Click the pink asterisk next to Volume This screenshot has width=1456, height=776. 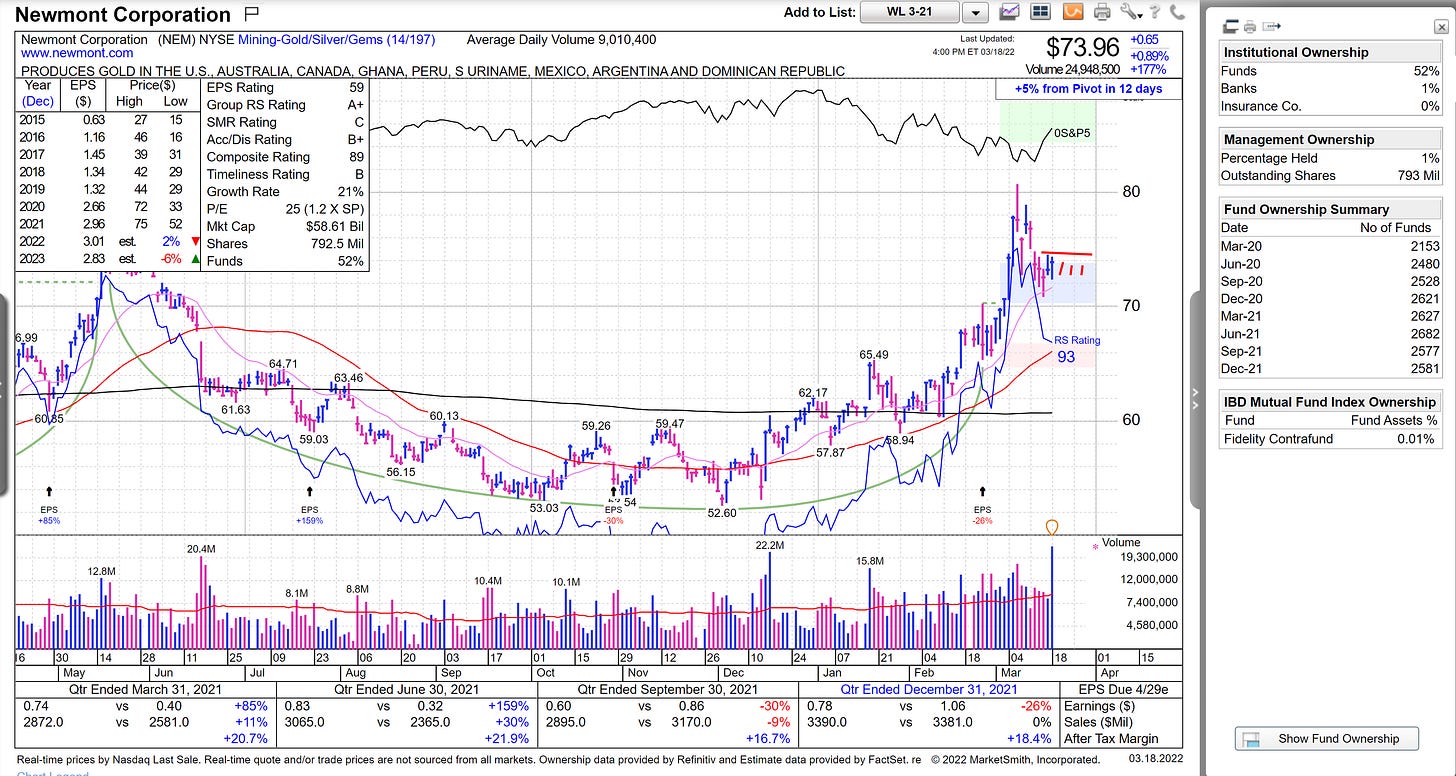click(x=1095, y=547)
